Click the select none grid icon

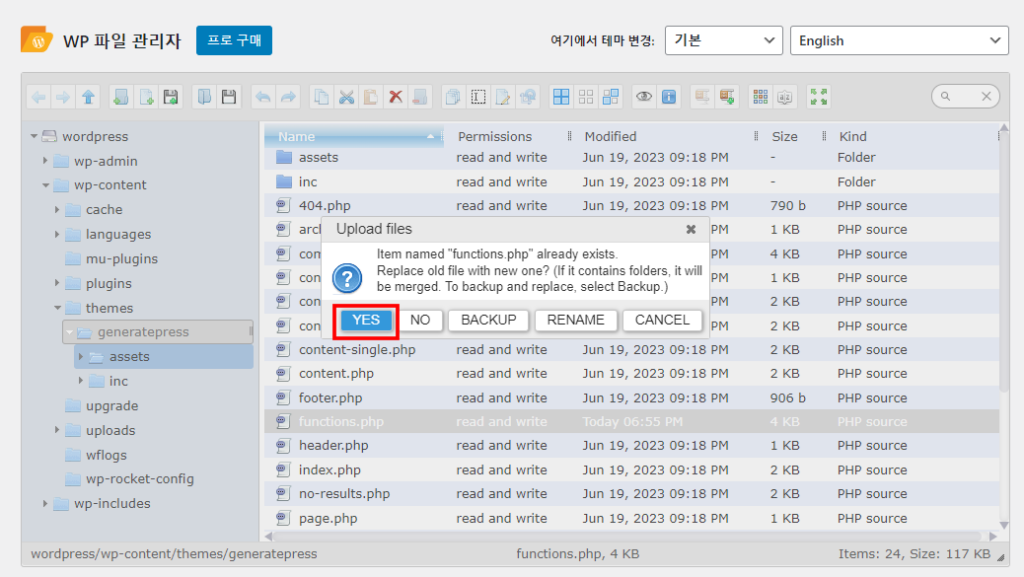[586, 97]
